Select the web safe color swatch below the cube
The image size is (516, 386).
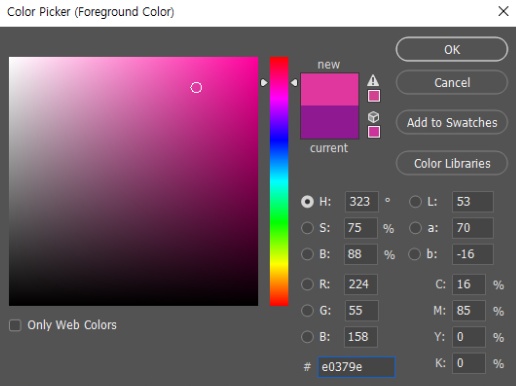pyautogui.click(x=374, y=132)
